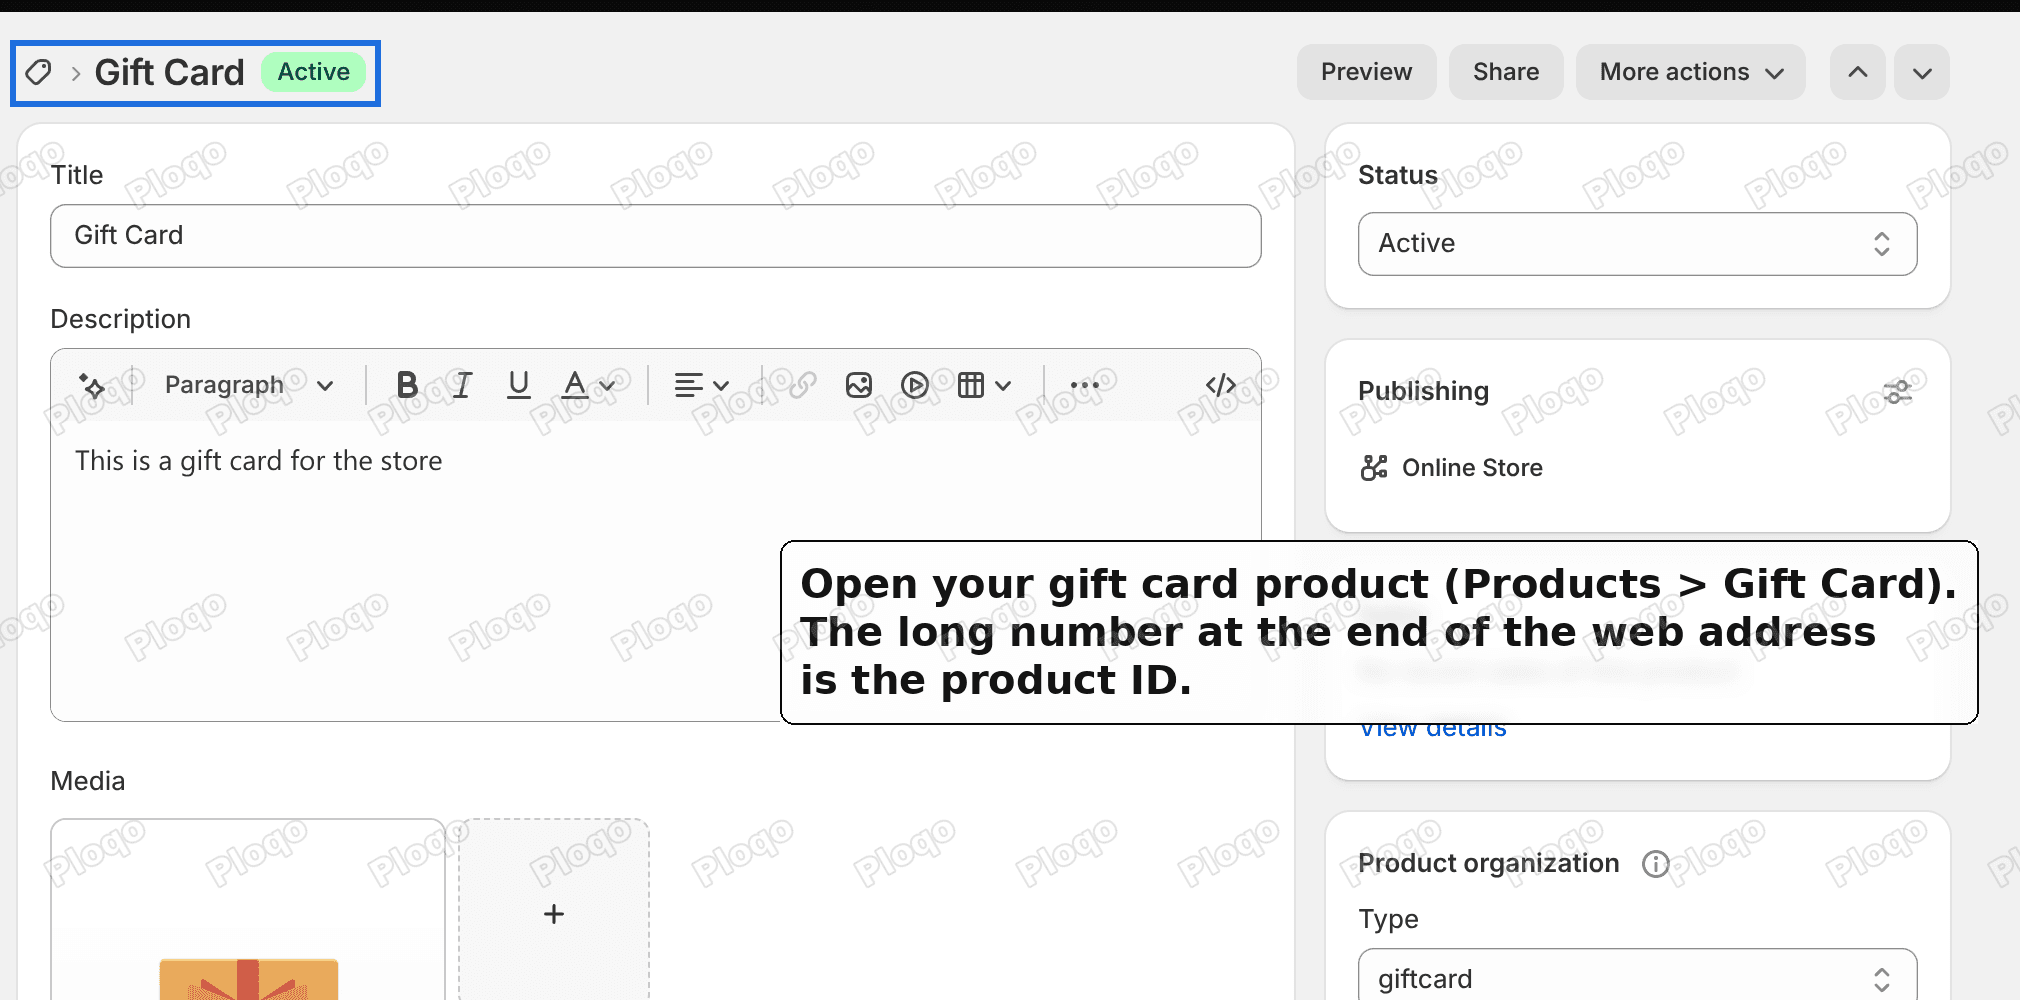
Task: Open the Type giftcard dropdown
Action: [1637, 978]
